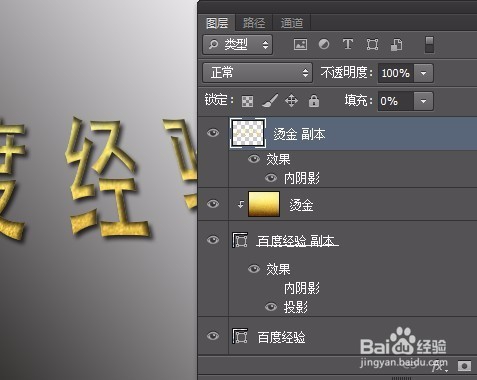
Task: Hide the 百度经验 副本 layer
Action: [x=213, y=240]
